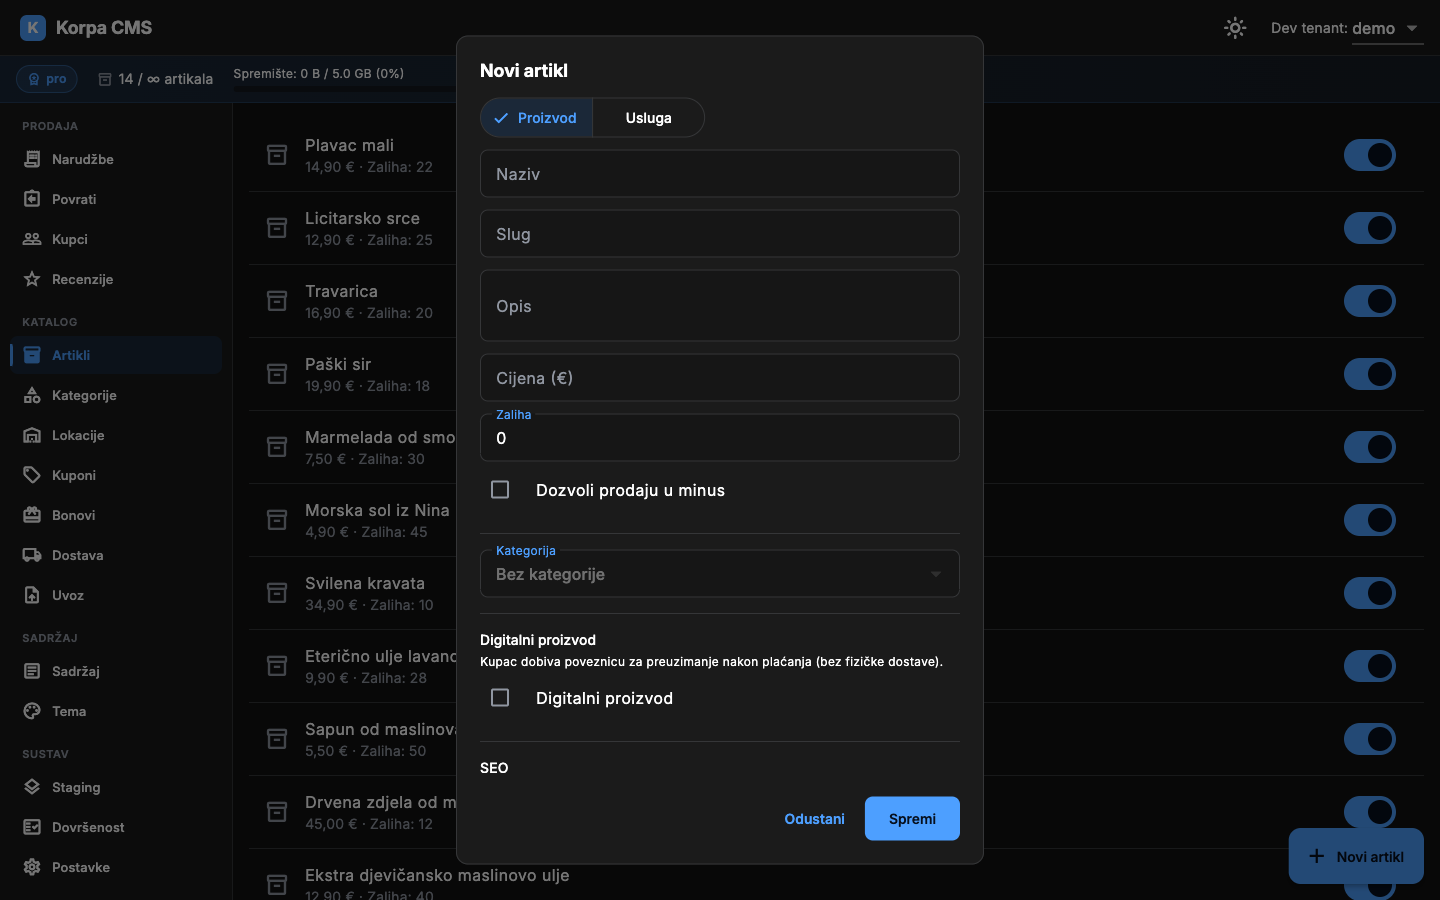The image size is (1440, 900).
Task: Toggle the Sapun od maslinova ulja switch
Action: 1370,739
